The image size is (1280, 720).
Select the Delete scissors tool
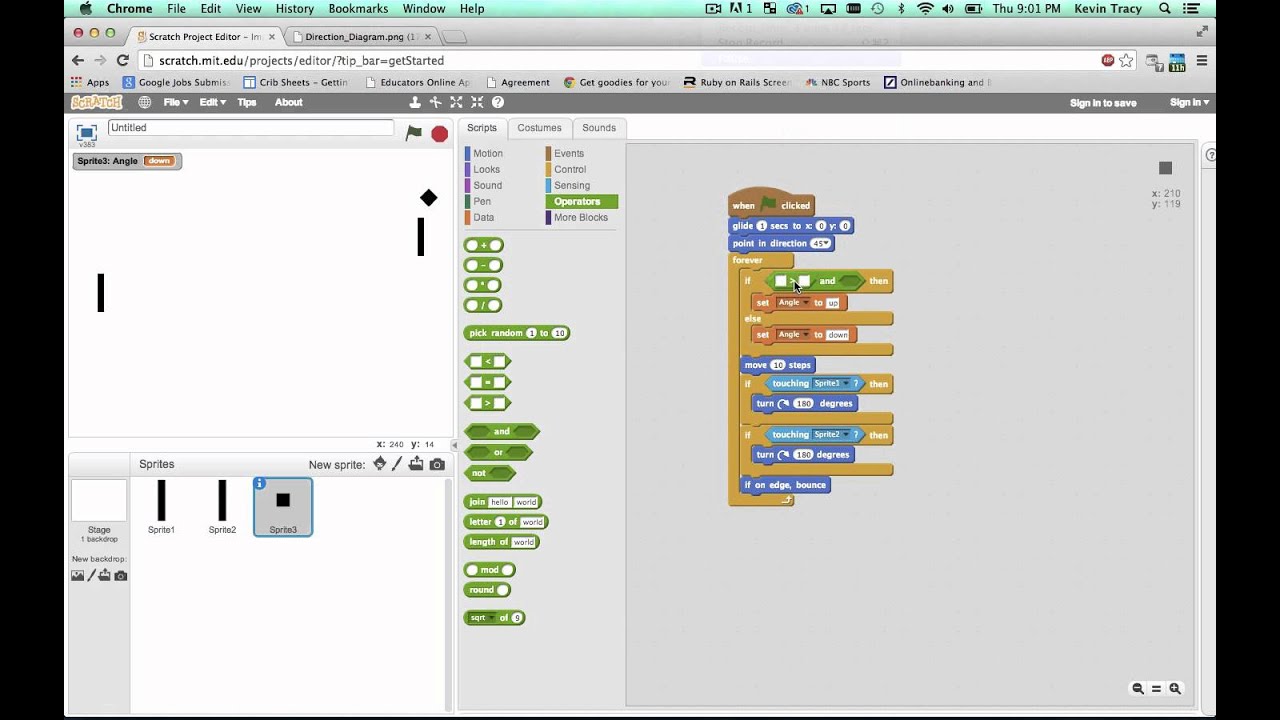(435, 102)
